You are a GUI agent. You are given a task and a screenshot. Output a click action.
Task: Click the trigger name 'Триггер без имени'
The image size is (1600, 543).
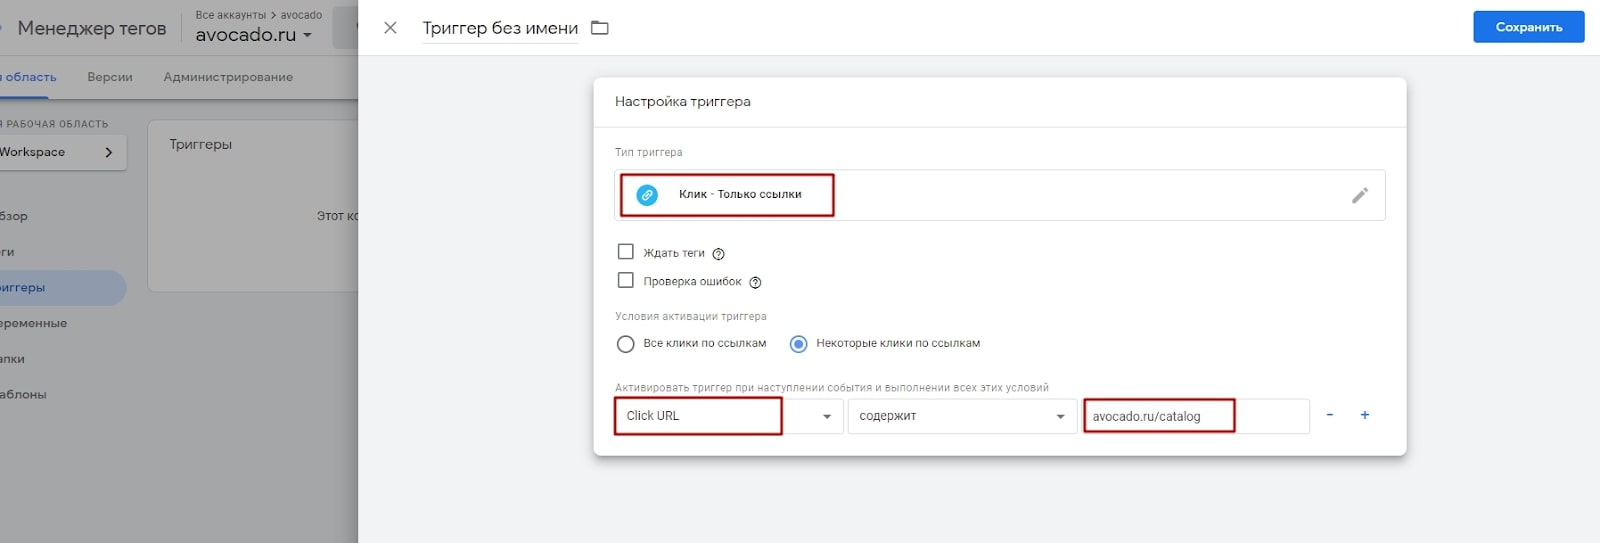tap(500, 28)
